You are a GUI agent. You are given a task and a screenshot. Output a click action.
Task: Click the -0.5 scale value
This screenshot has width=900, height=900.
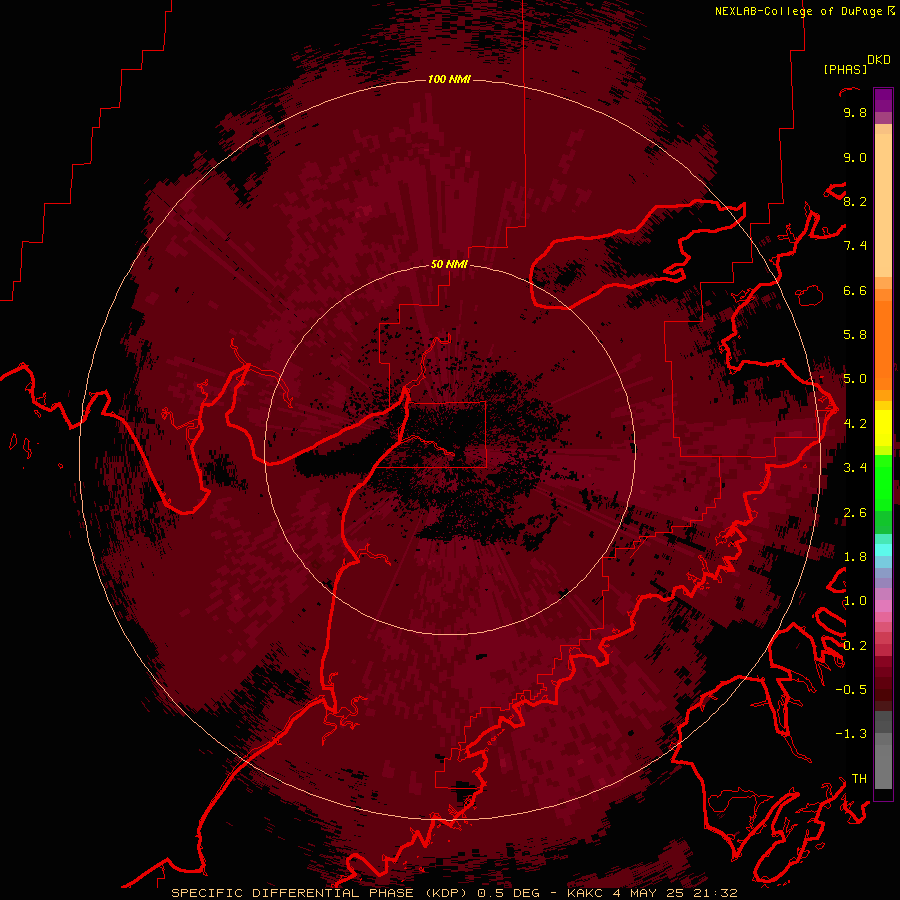pyautogui.click(x=851, y=690)
